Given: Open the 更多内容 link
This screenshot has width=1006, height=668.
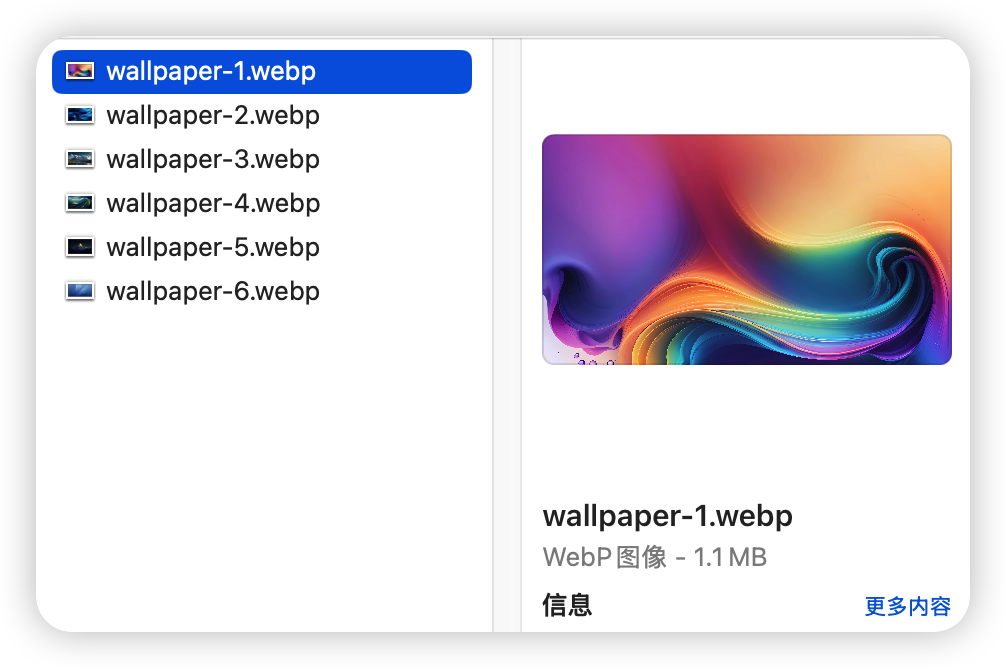Looking at the screenshot, I should [907, 606].
